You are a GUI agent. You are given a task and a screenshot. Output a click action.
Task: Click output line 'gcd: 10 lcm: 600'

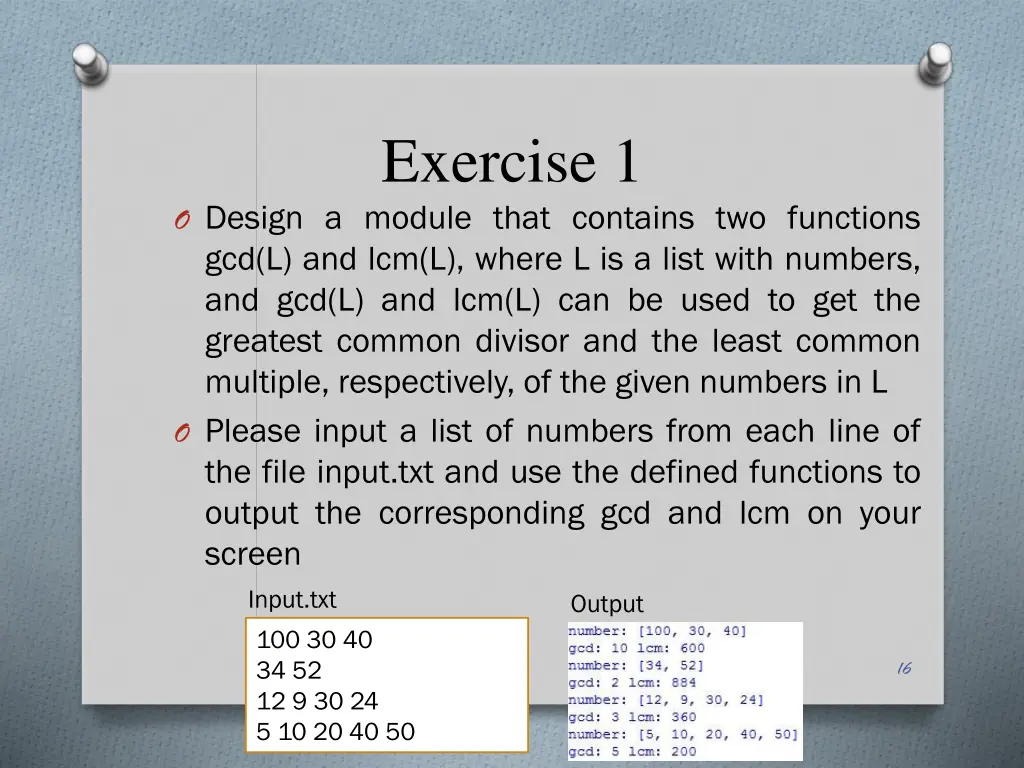point(637,648)
